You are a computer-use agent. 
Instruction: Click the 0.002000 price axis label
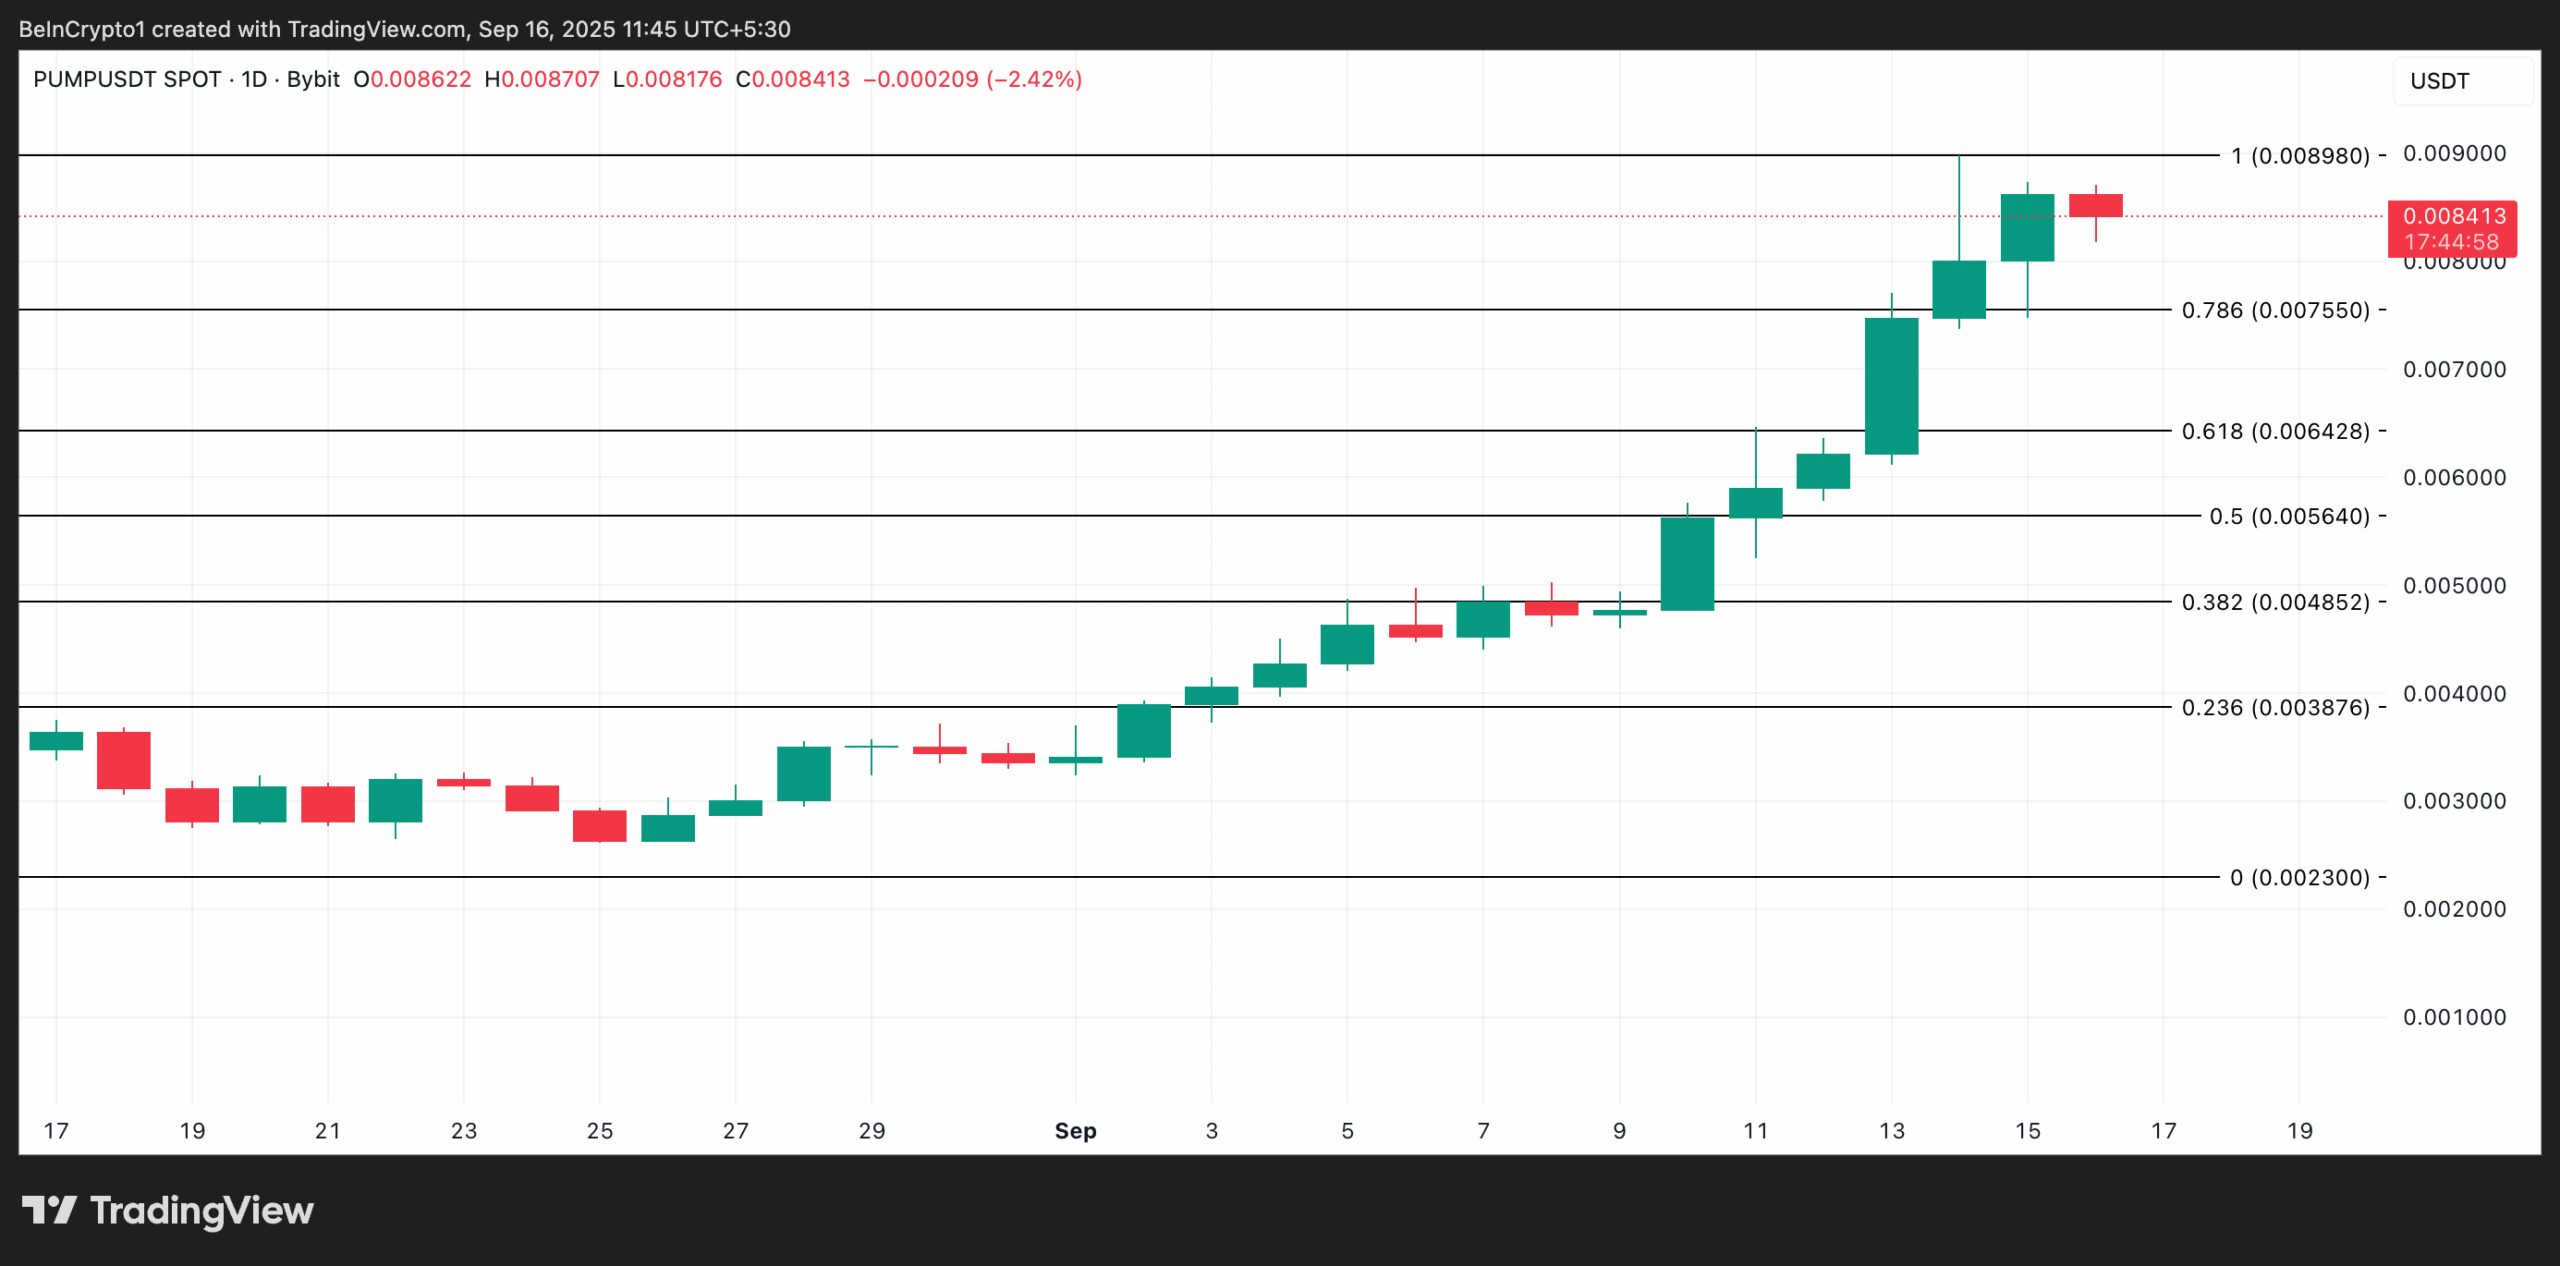(2454, 909)
